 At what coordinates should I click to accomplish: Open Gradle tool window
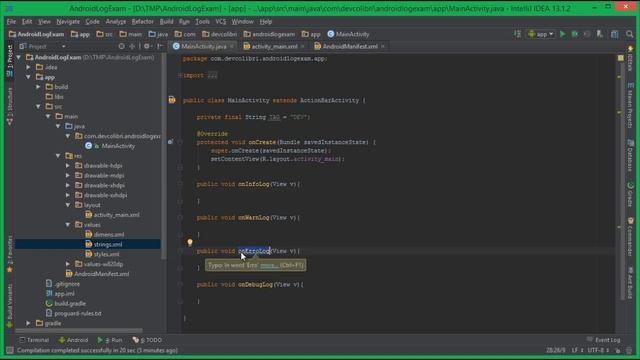pos(631,194)
